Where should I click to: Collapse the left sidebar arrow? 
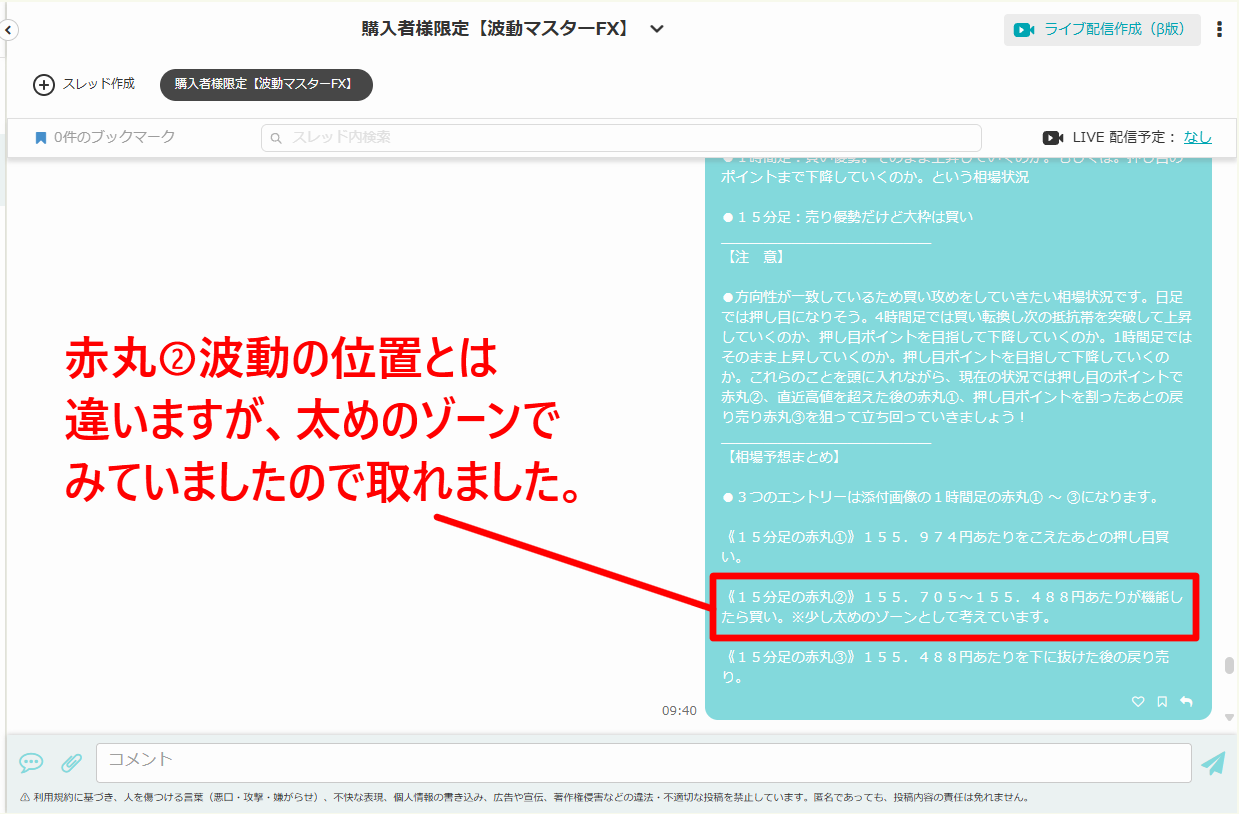7,30
